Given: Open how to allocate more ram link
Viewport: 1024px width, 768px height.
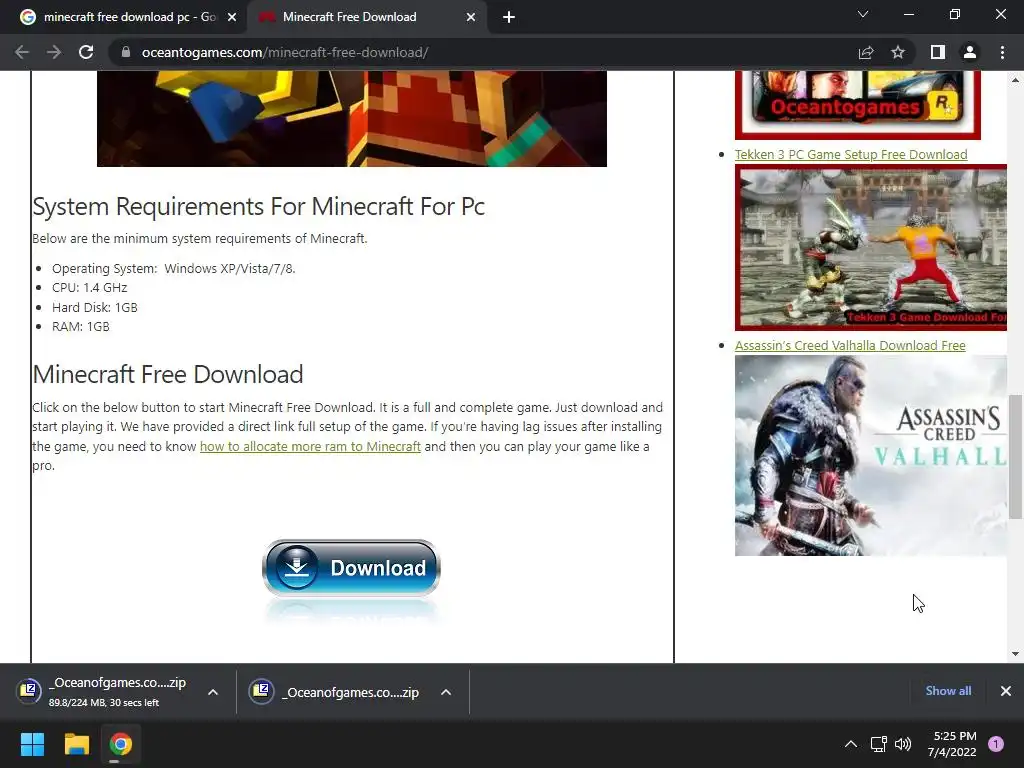Looking at the screenshot, I should [310, 447].
